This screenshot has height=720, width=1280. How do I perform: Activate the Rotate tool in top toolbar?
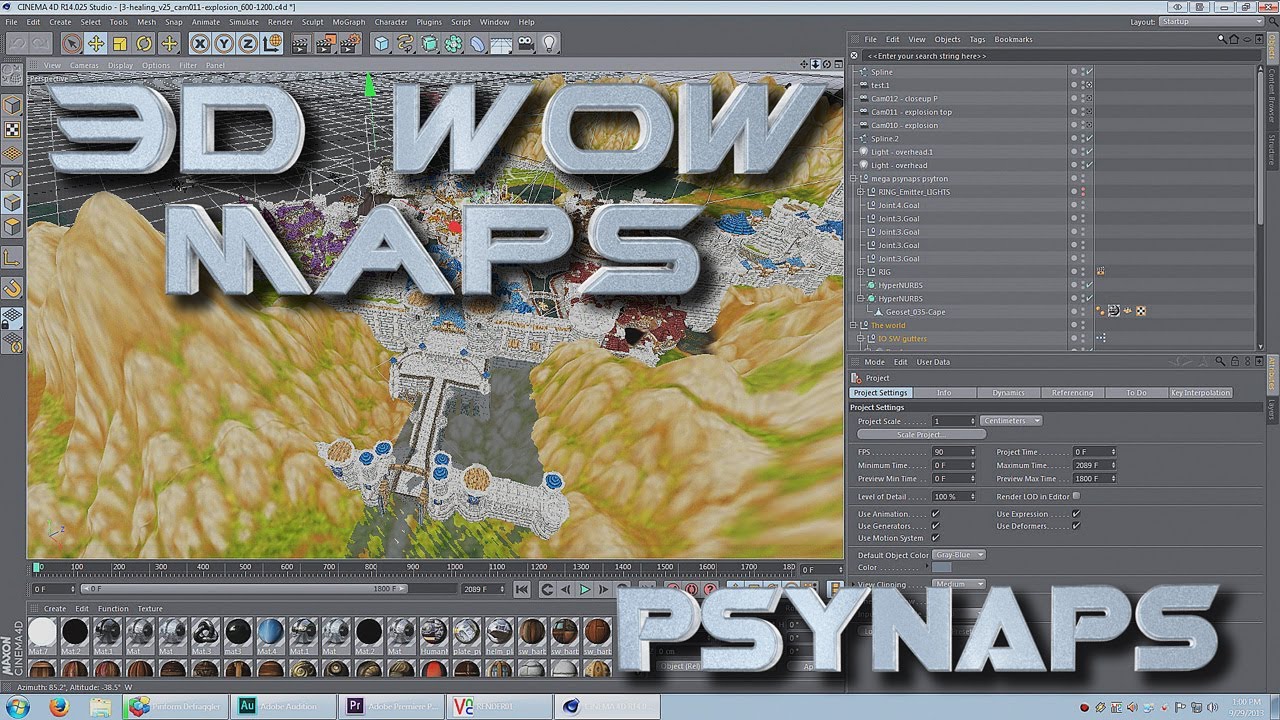144,43
